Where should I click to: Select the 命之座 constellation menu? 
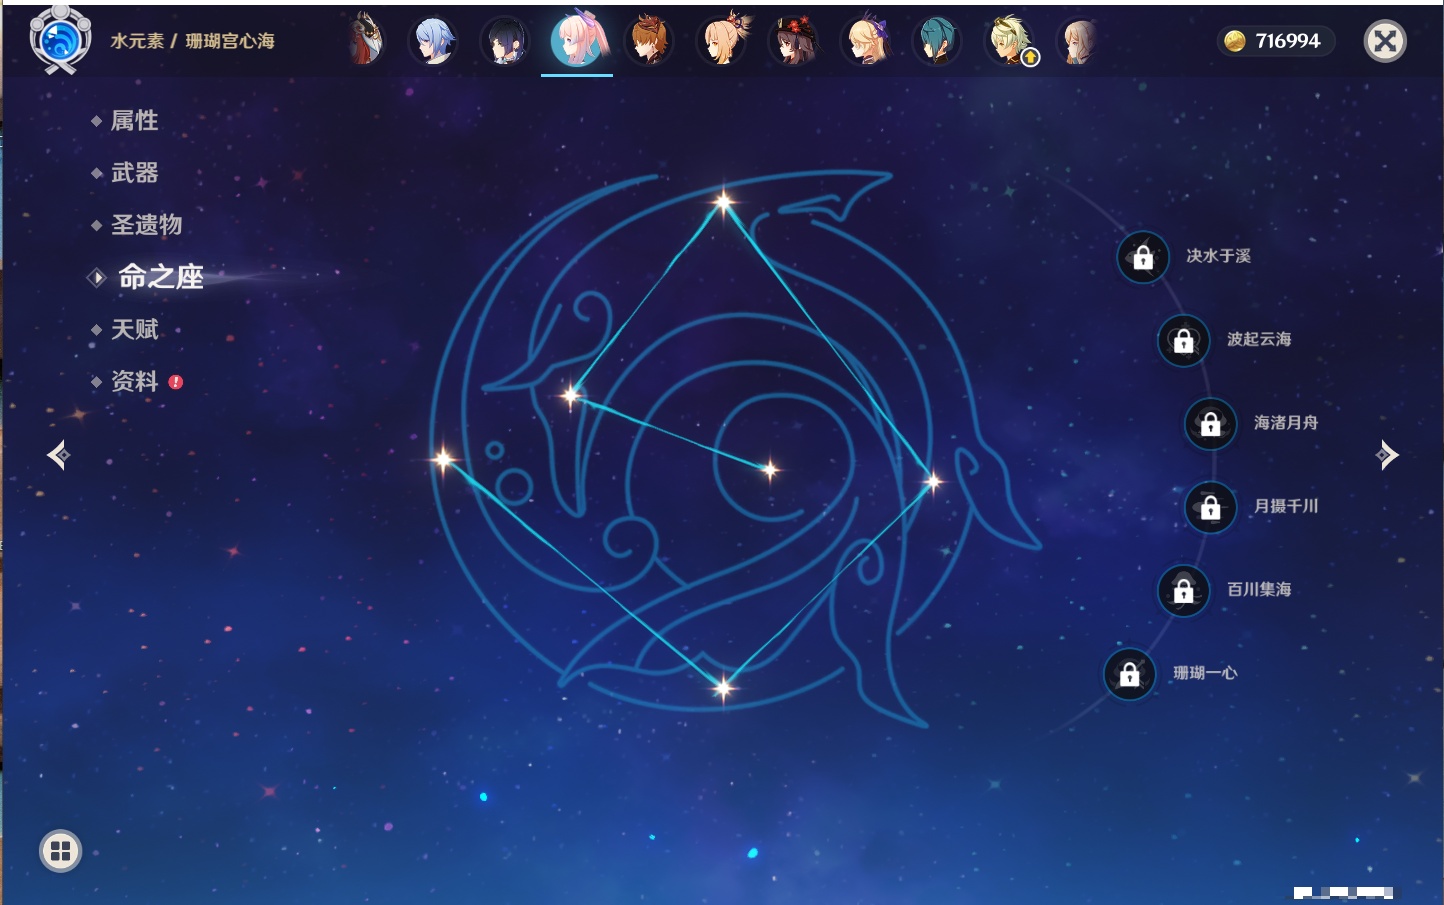pos(160,277)
